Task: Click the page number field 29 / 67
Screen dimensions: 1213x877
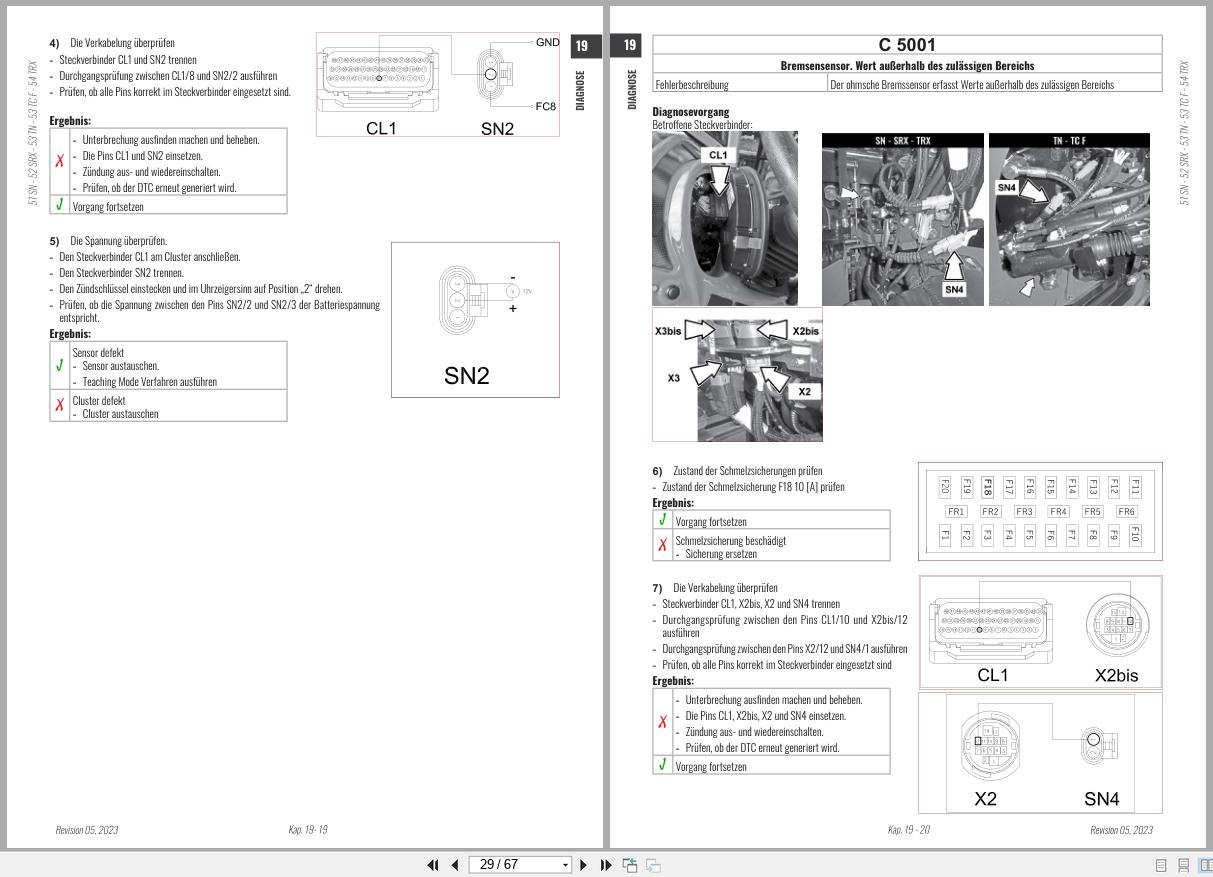Action: (x=513, y=865)
